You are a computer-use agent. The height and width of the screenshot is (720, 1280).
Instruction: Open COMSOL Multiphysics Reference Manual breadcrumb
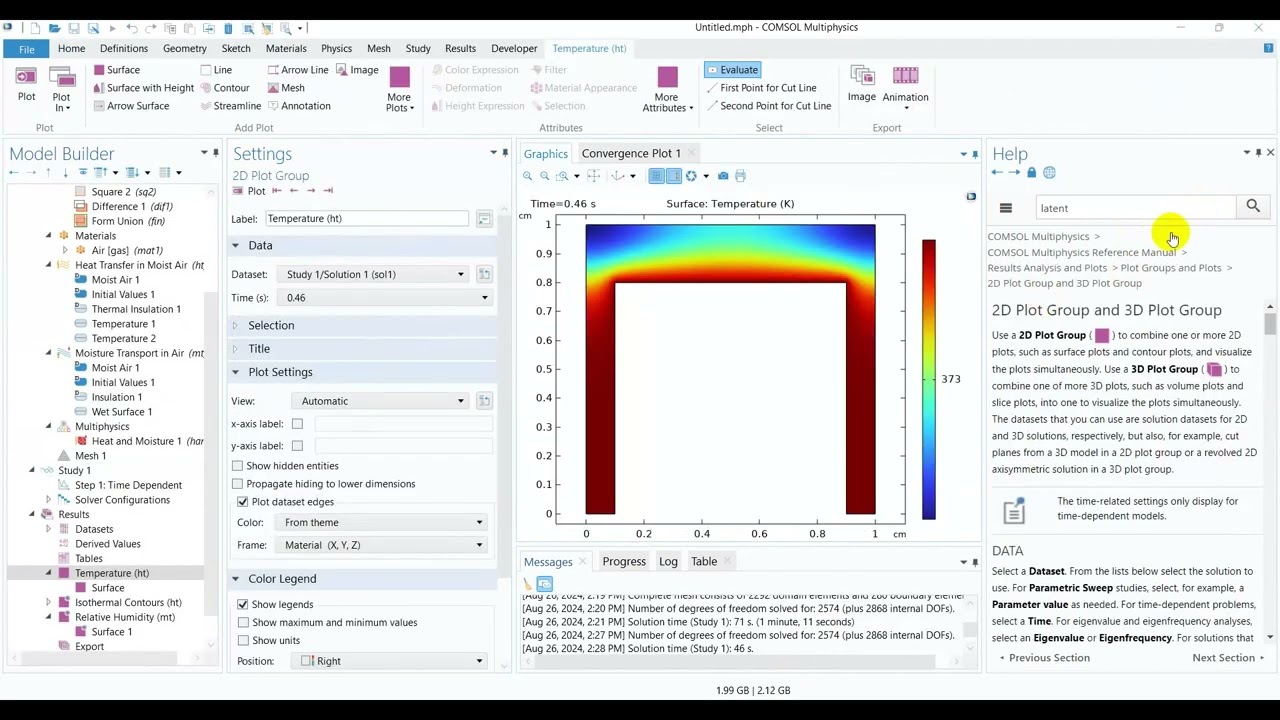point(1081,252)
